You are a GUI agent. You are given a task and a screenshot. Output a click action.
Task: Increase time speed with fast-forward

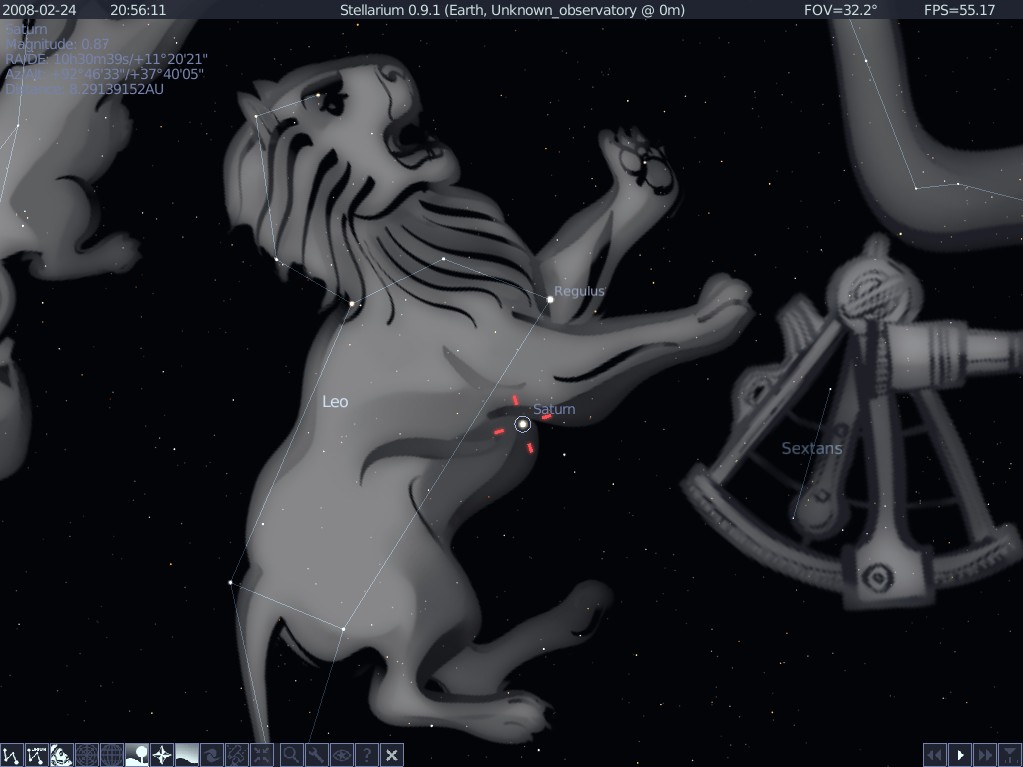pos(985,755)
